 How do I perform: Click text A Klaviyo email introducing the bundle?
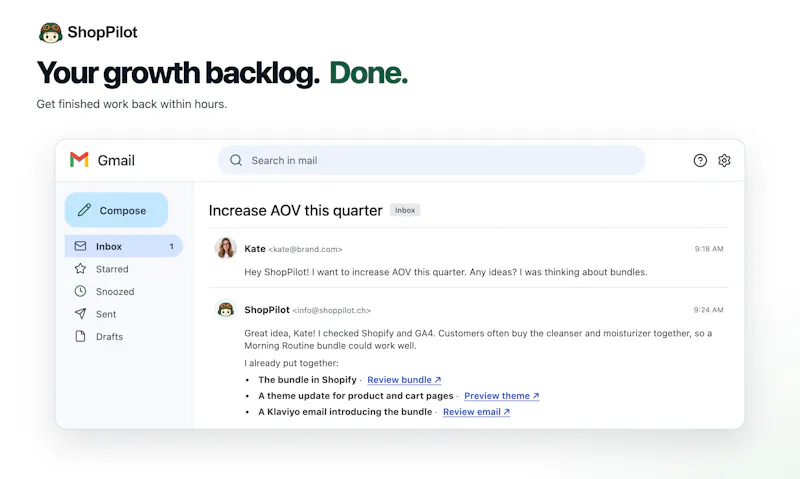[345, 412]
